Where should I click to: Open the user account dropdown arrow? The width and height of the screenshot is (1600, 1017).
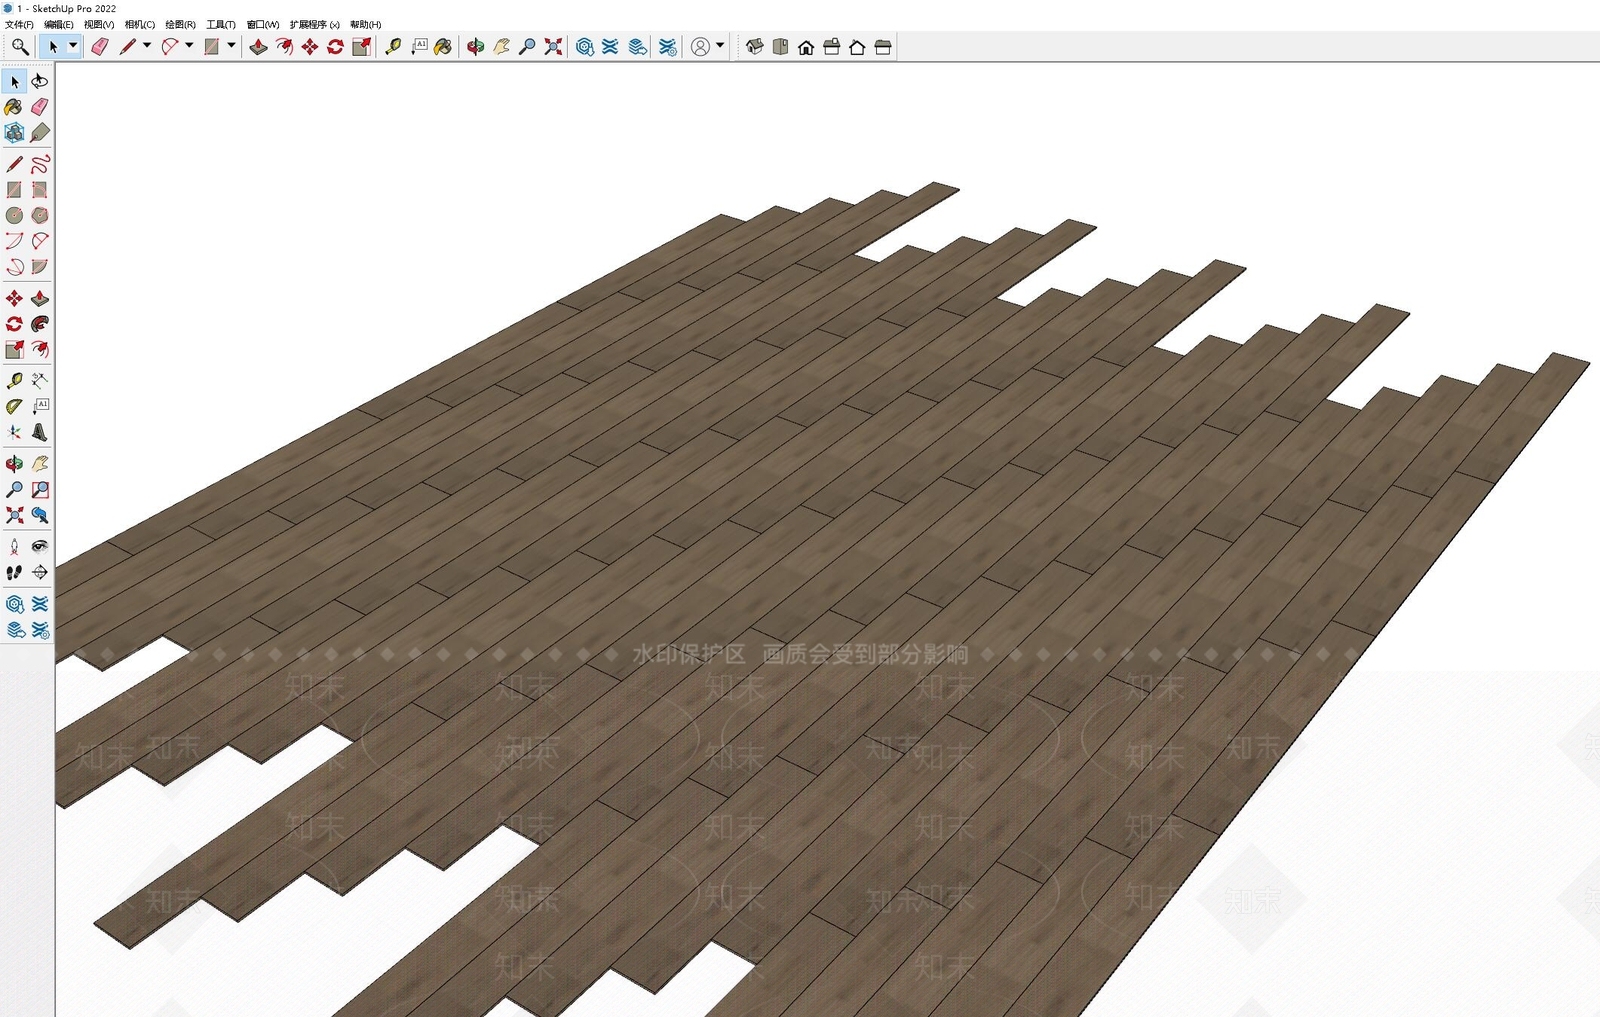coord(720,46)
